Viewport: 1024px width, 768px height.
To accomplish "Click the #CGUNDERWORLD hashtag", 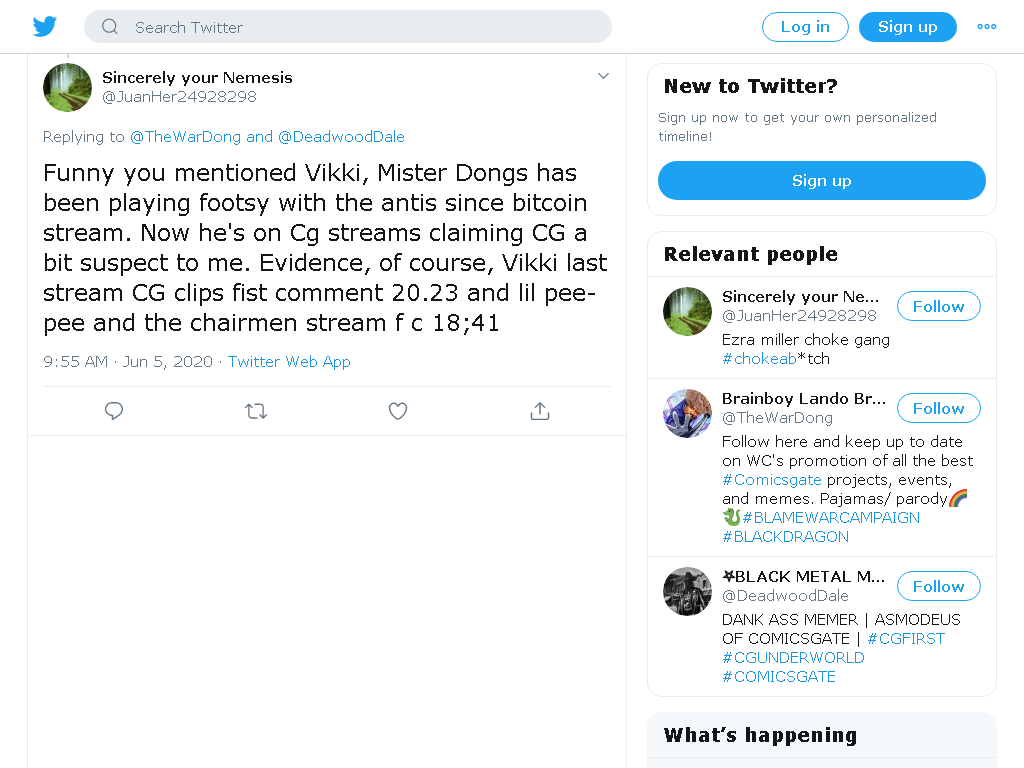I will point(793,658).
